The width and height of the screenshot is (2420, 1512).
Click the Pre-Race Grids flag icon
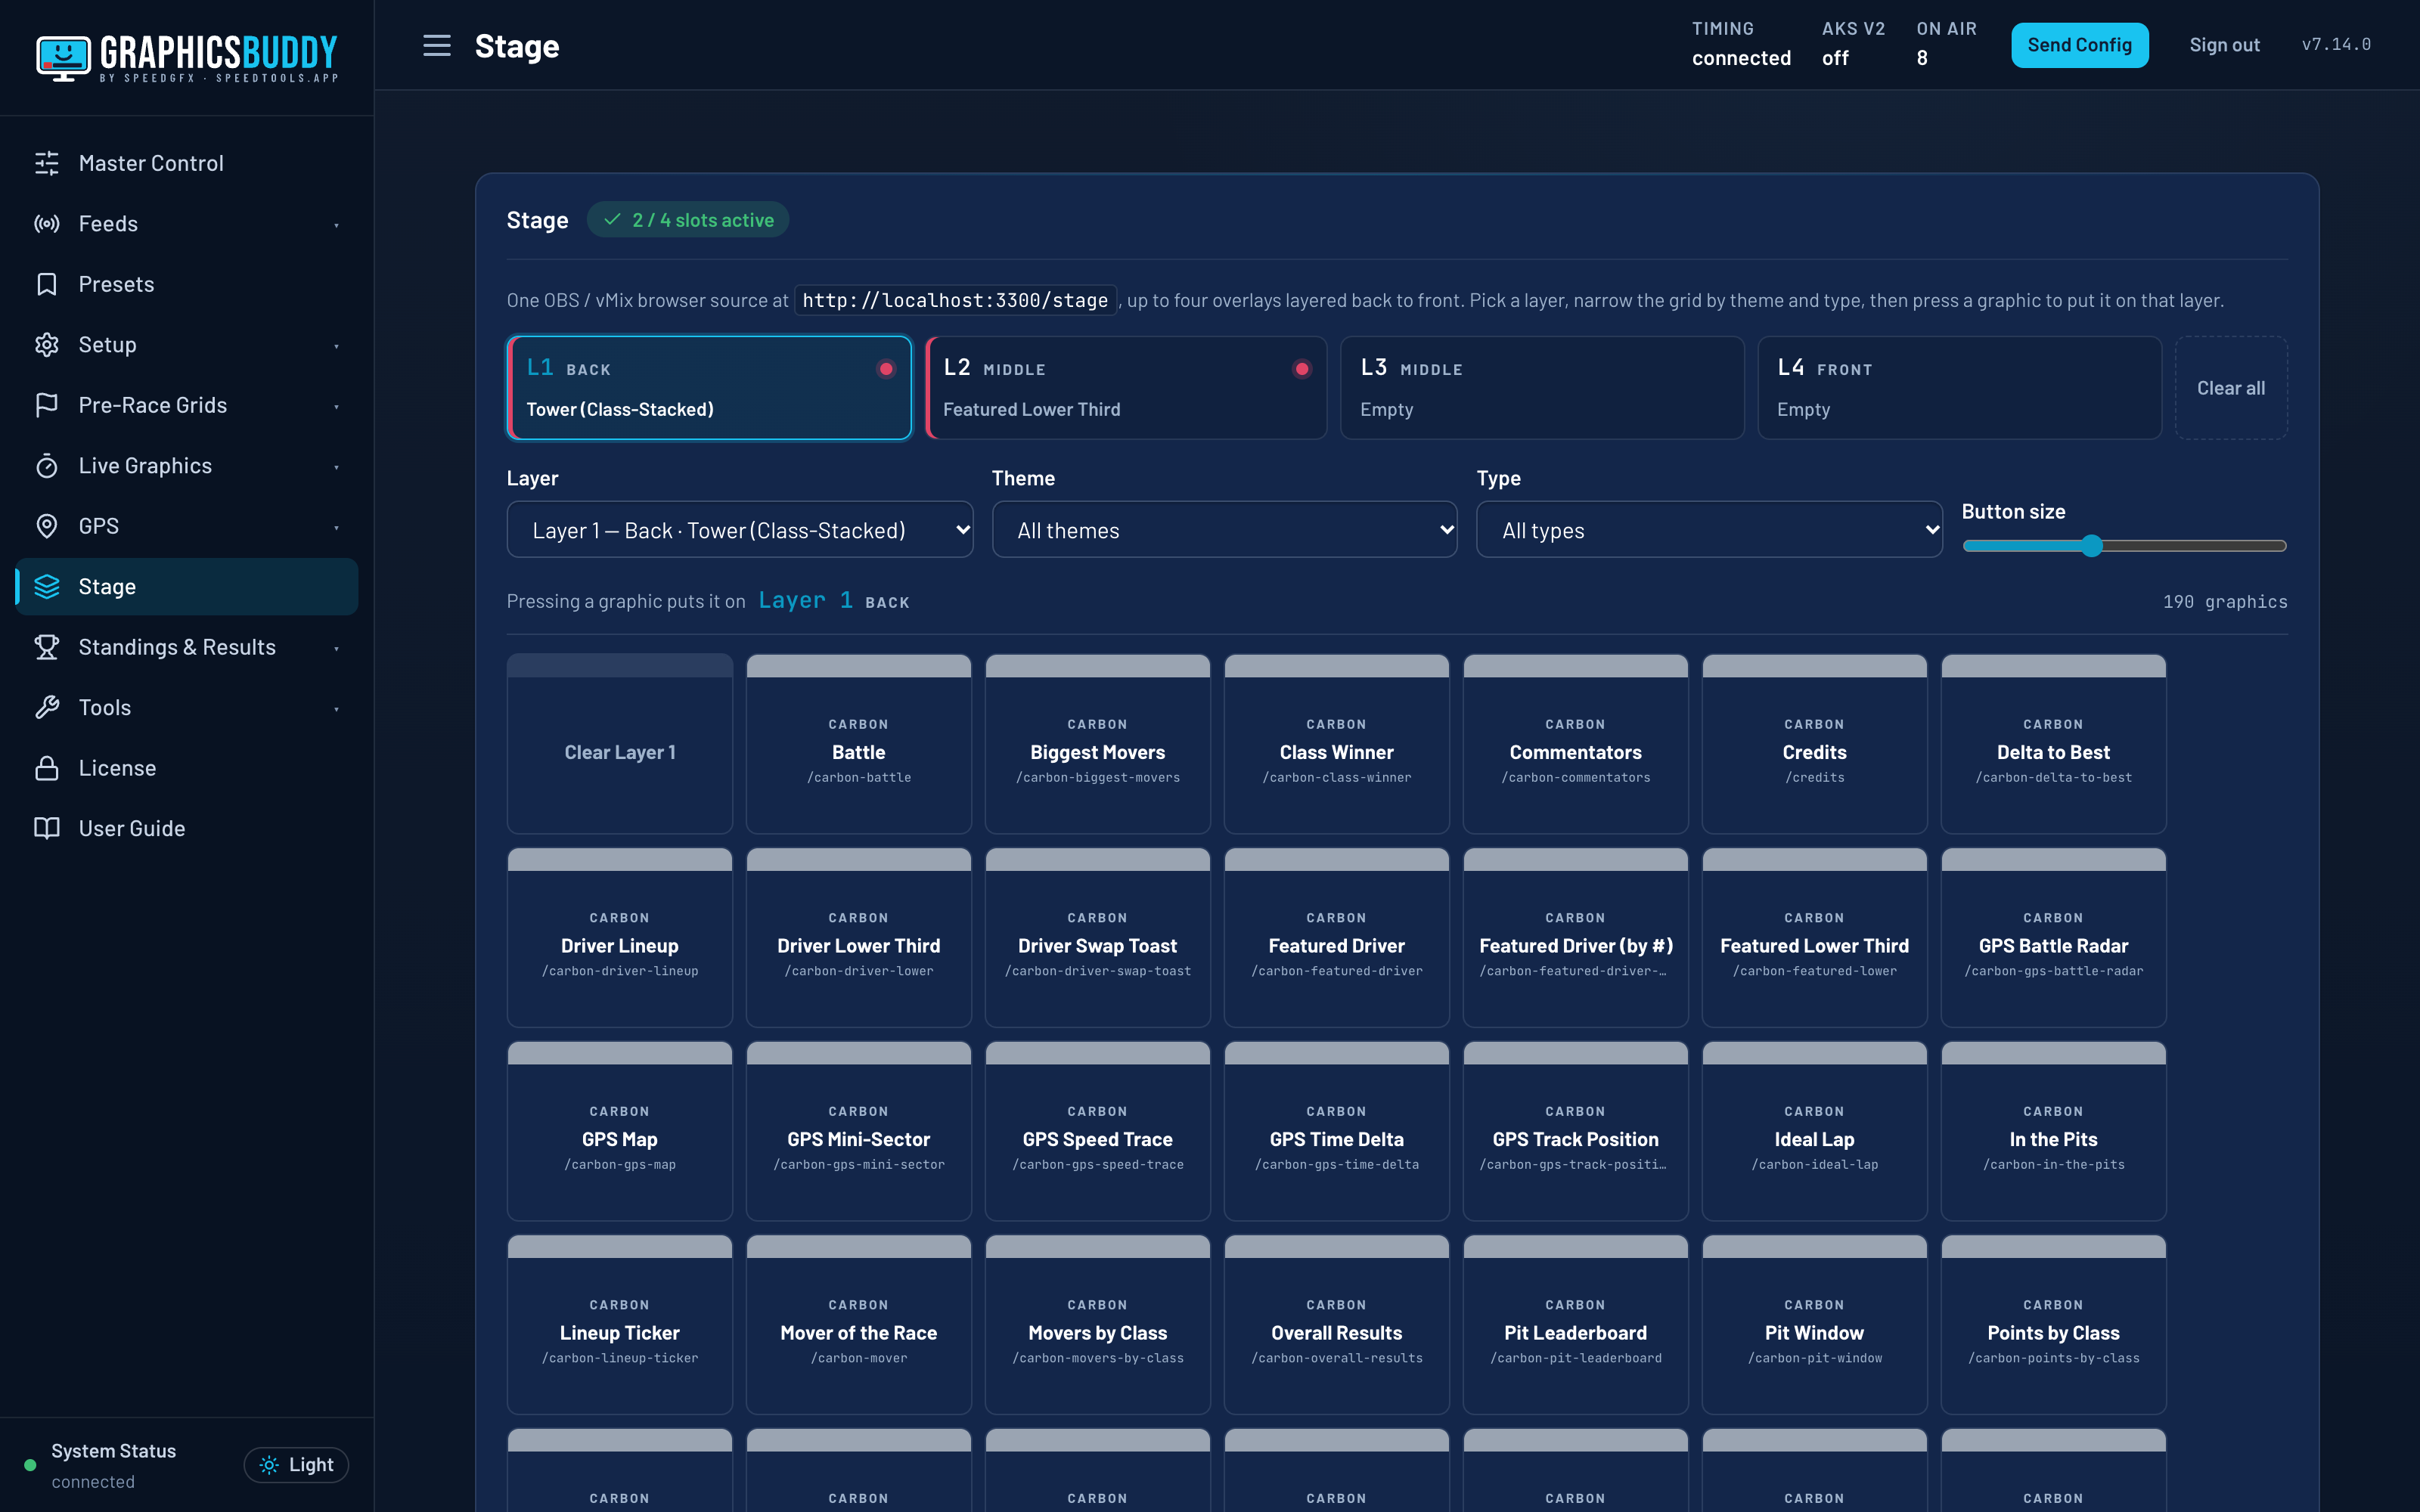pos(47,405)
